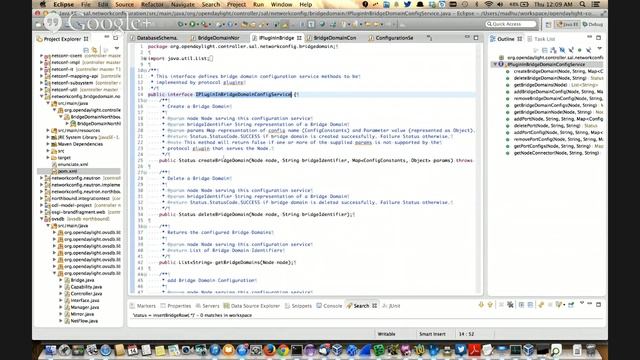Select the BridgeDomainCon editor tab
Image resolution: width=640 pixels, height=360 pixels.
click(x=332, y=38)
